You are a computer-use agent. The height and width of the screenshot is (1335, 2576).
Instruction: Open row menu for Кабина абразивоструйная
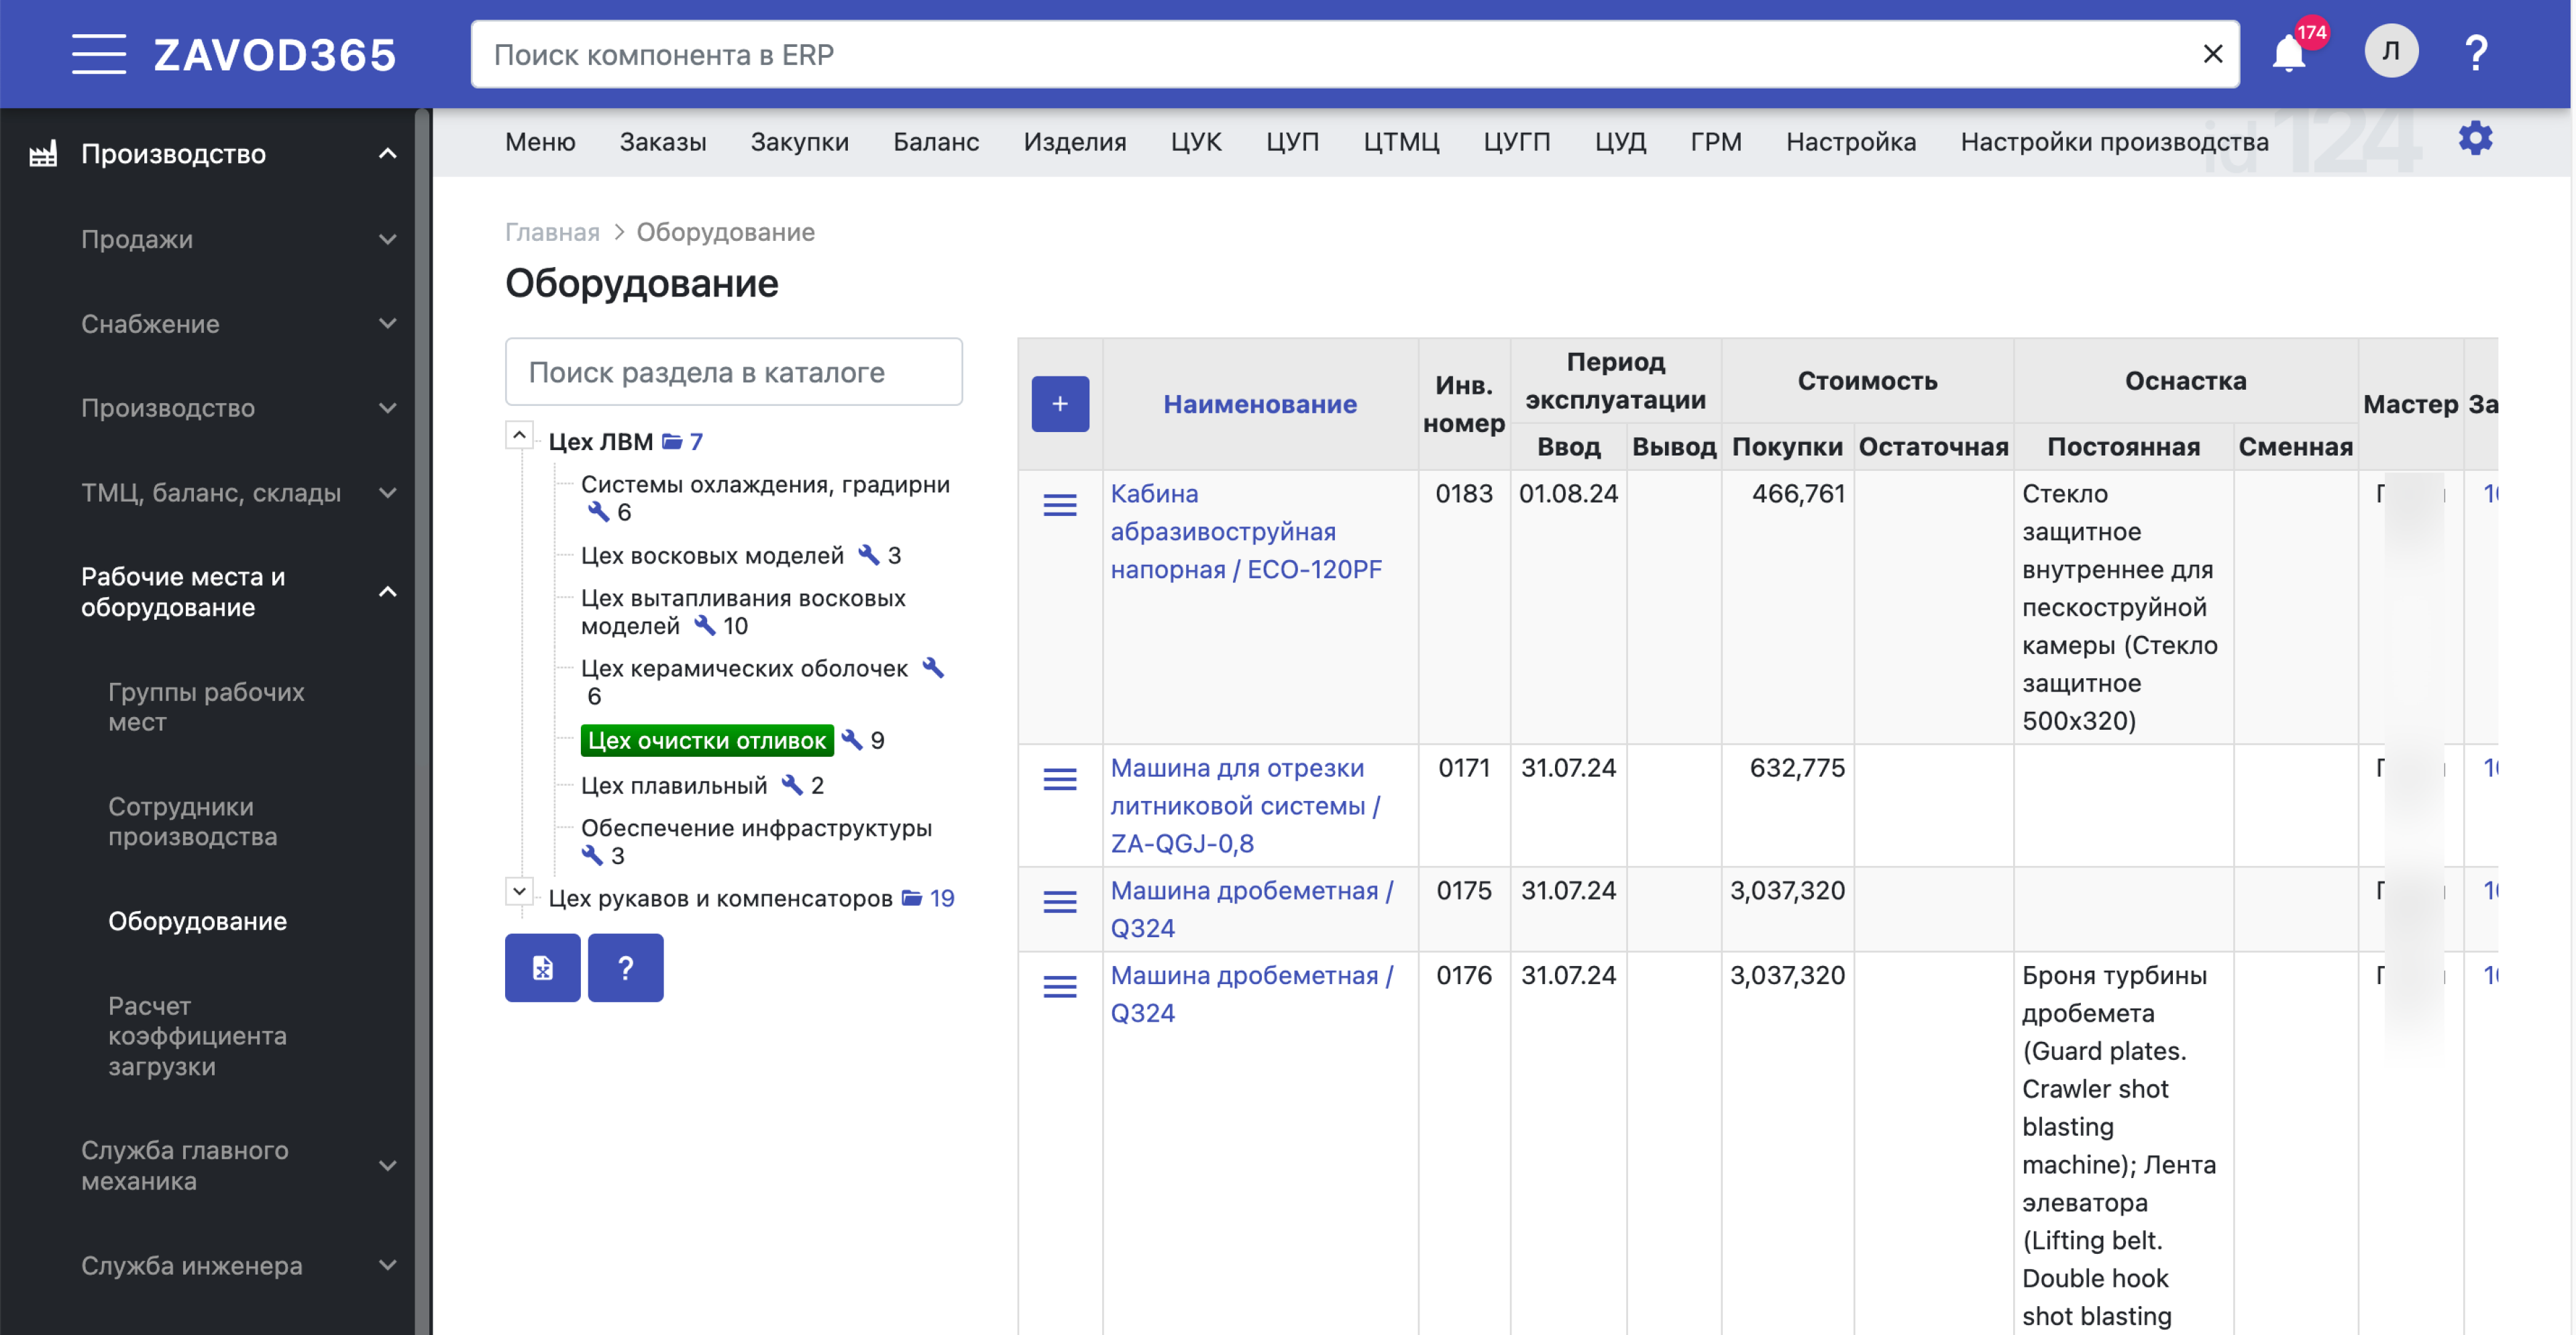pyautogui.click(x=1060, y=505)
